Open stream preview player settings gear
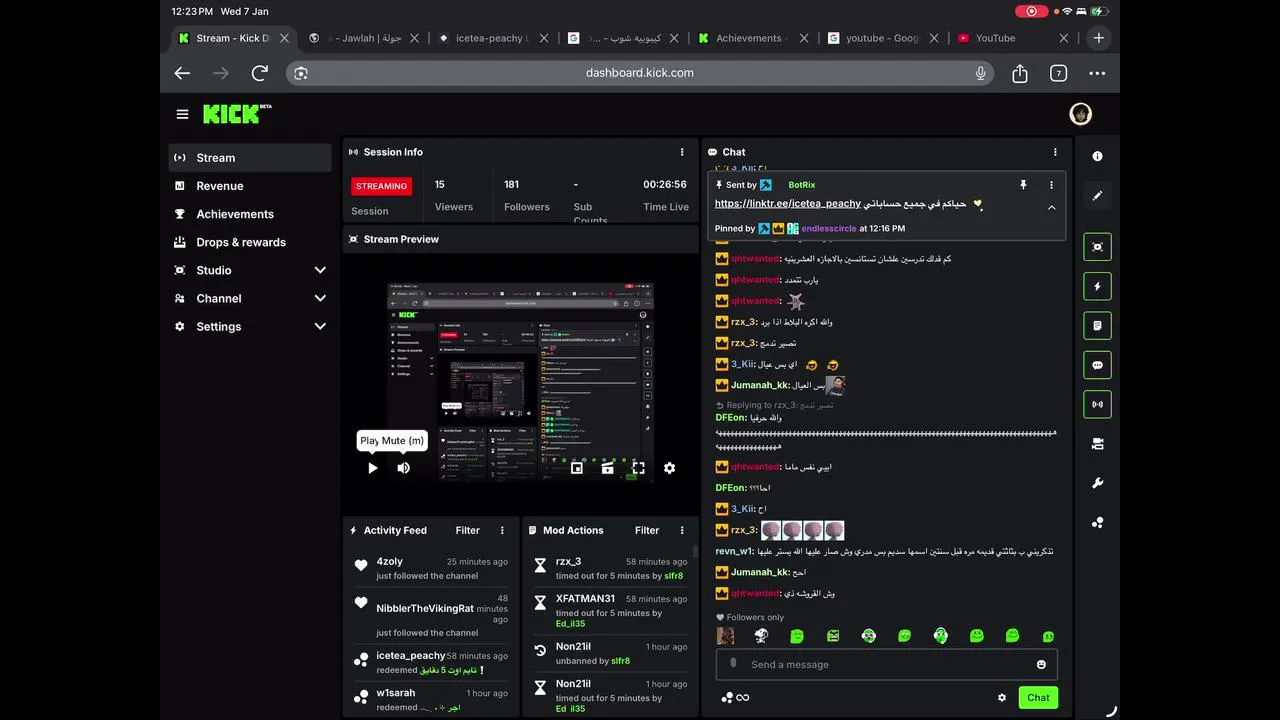1280x720 pixels. 669,468
